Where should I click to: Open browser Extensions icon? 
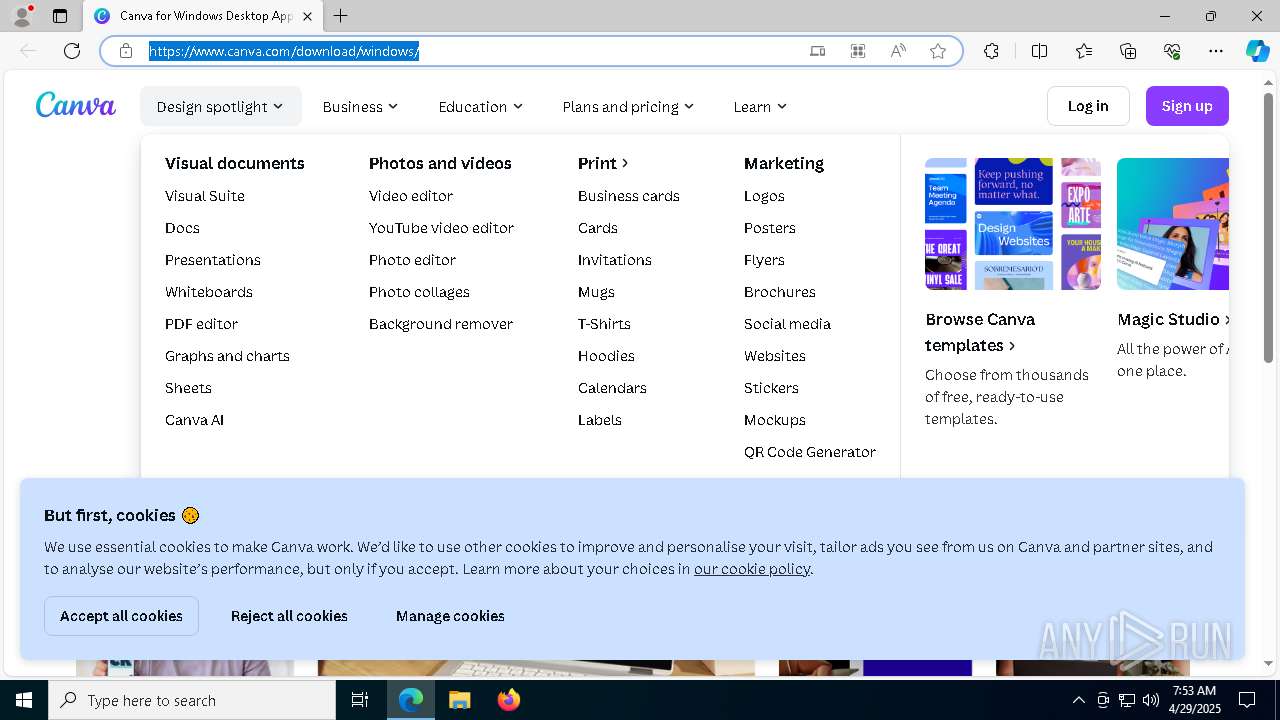[991, 51]
